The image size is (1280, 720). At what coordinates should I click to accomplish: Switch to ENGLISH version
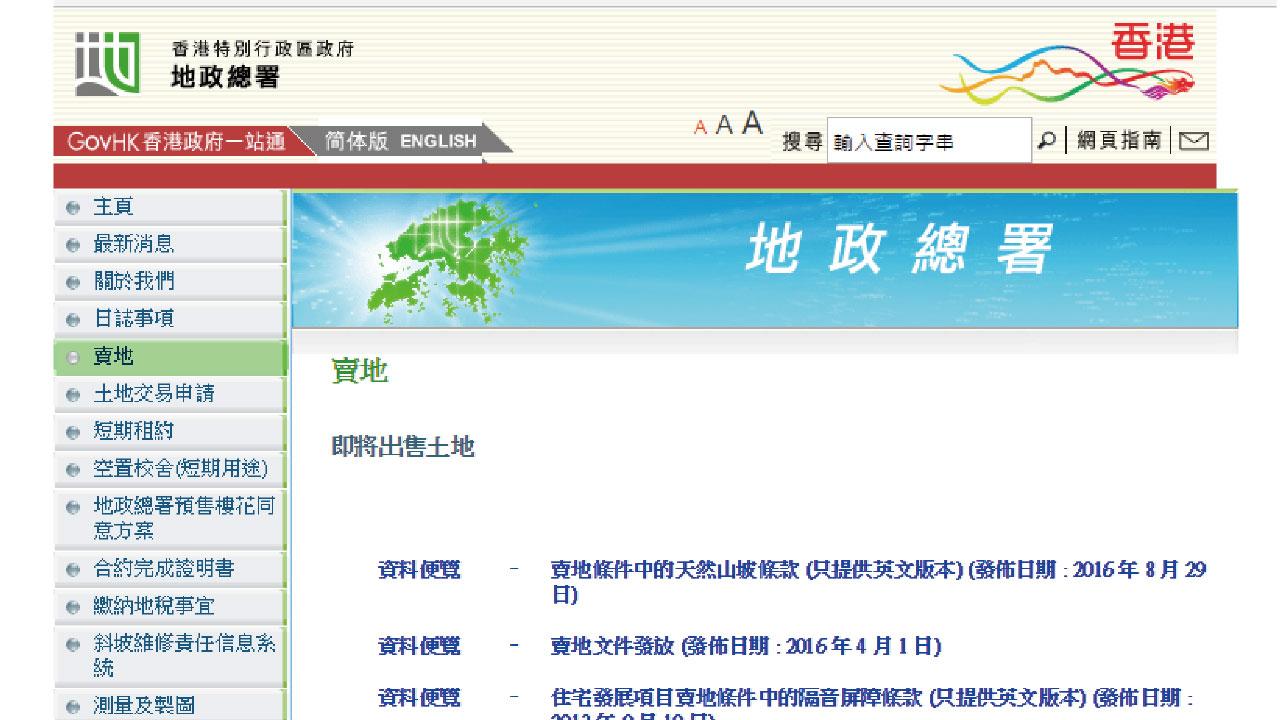pos(438,141)
